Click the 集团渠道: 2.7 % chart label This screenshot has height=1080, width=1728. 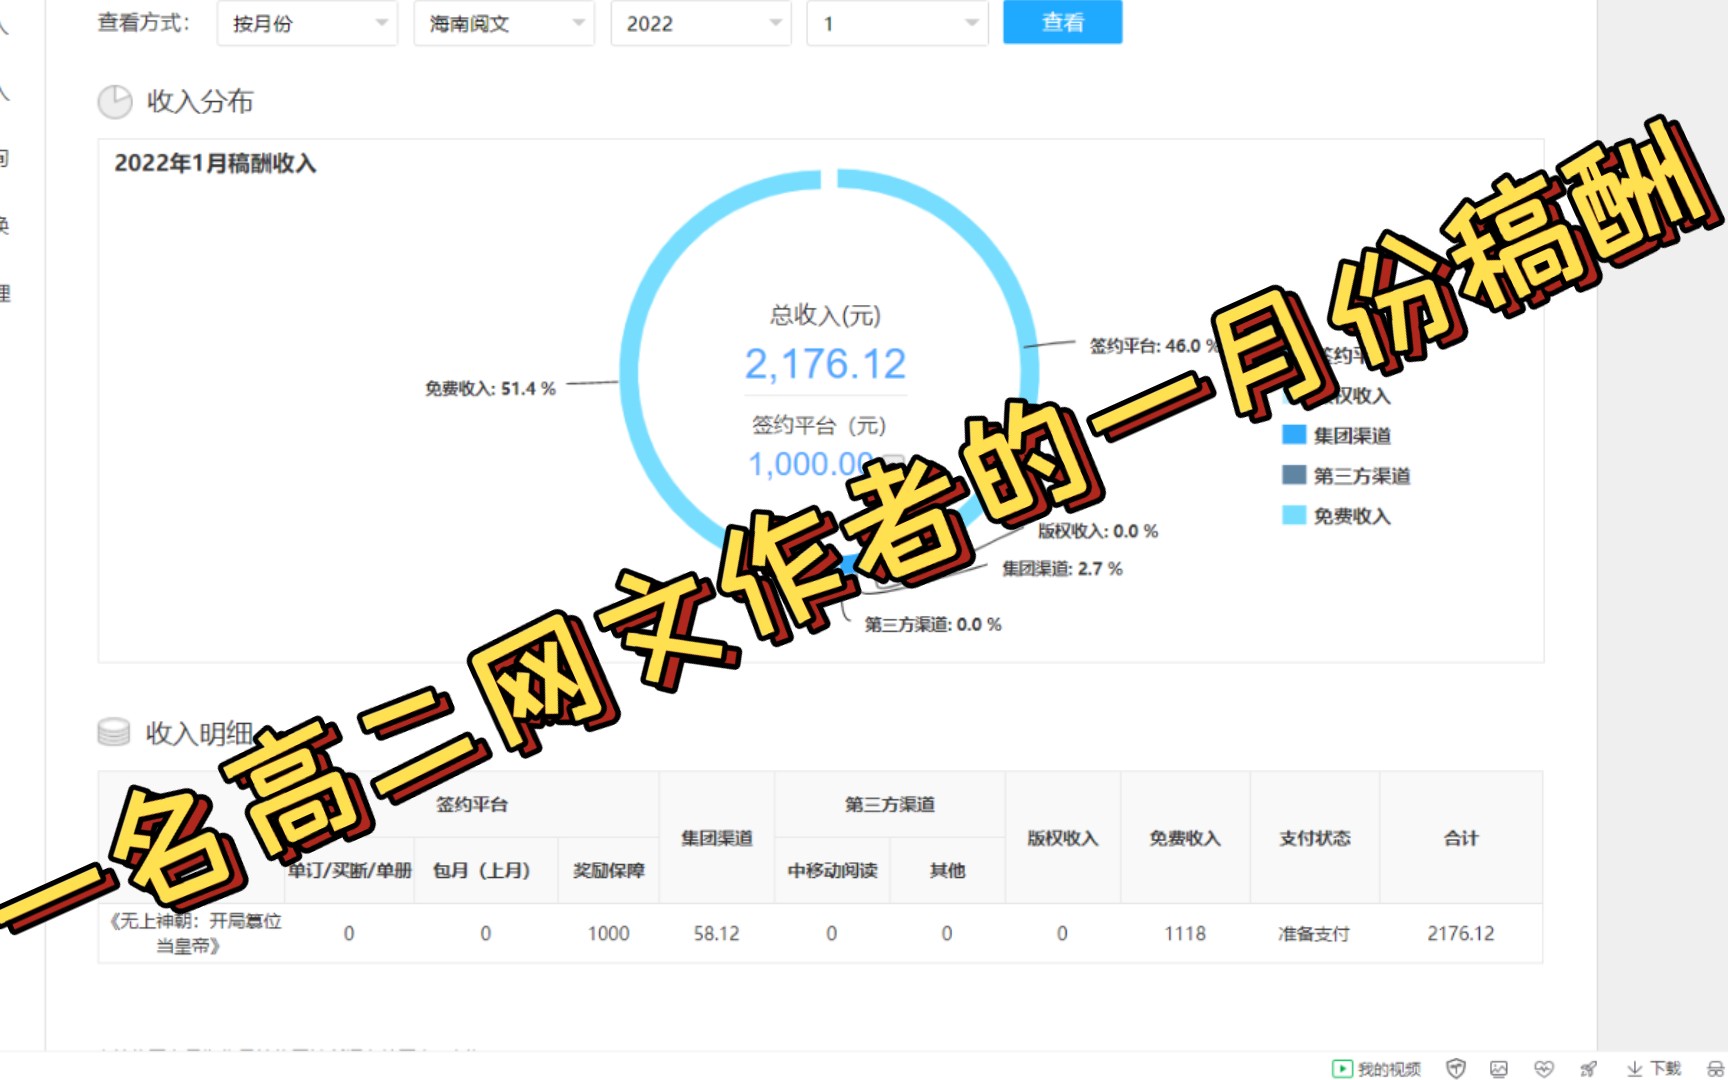coord(1062,568)
